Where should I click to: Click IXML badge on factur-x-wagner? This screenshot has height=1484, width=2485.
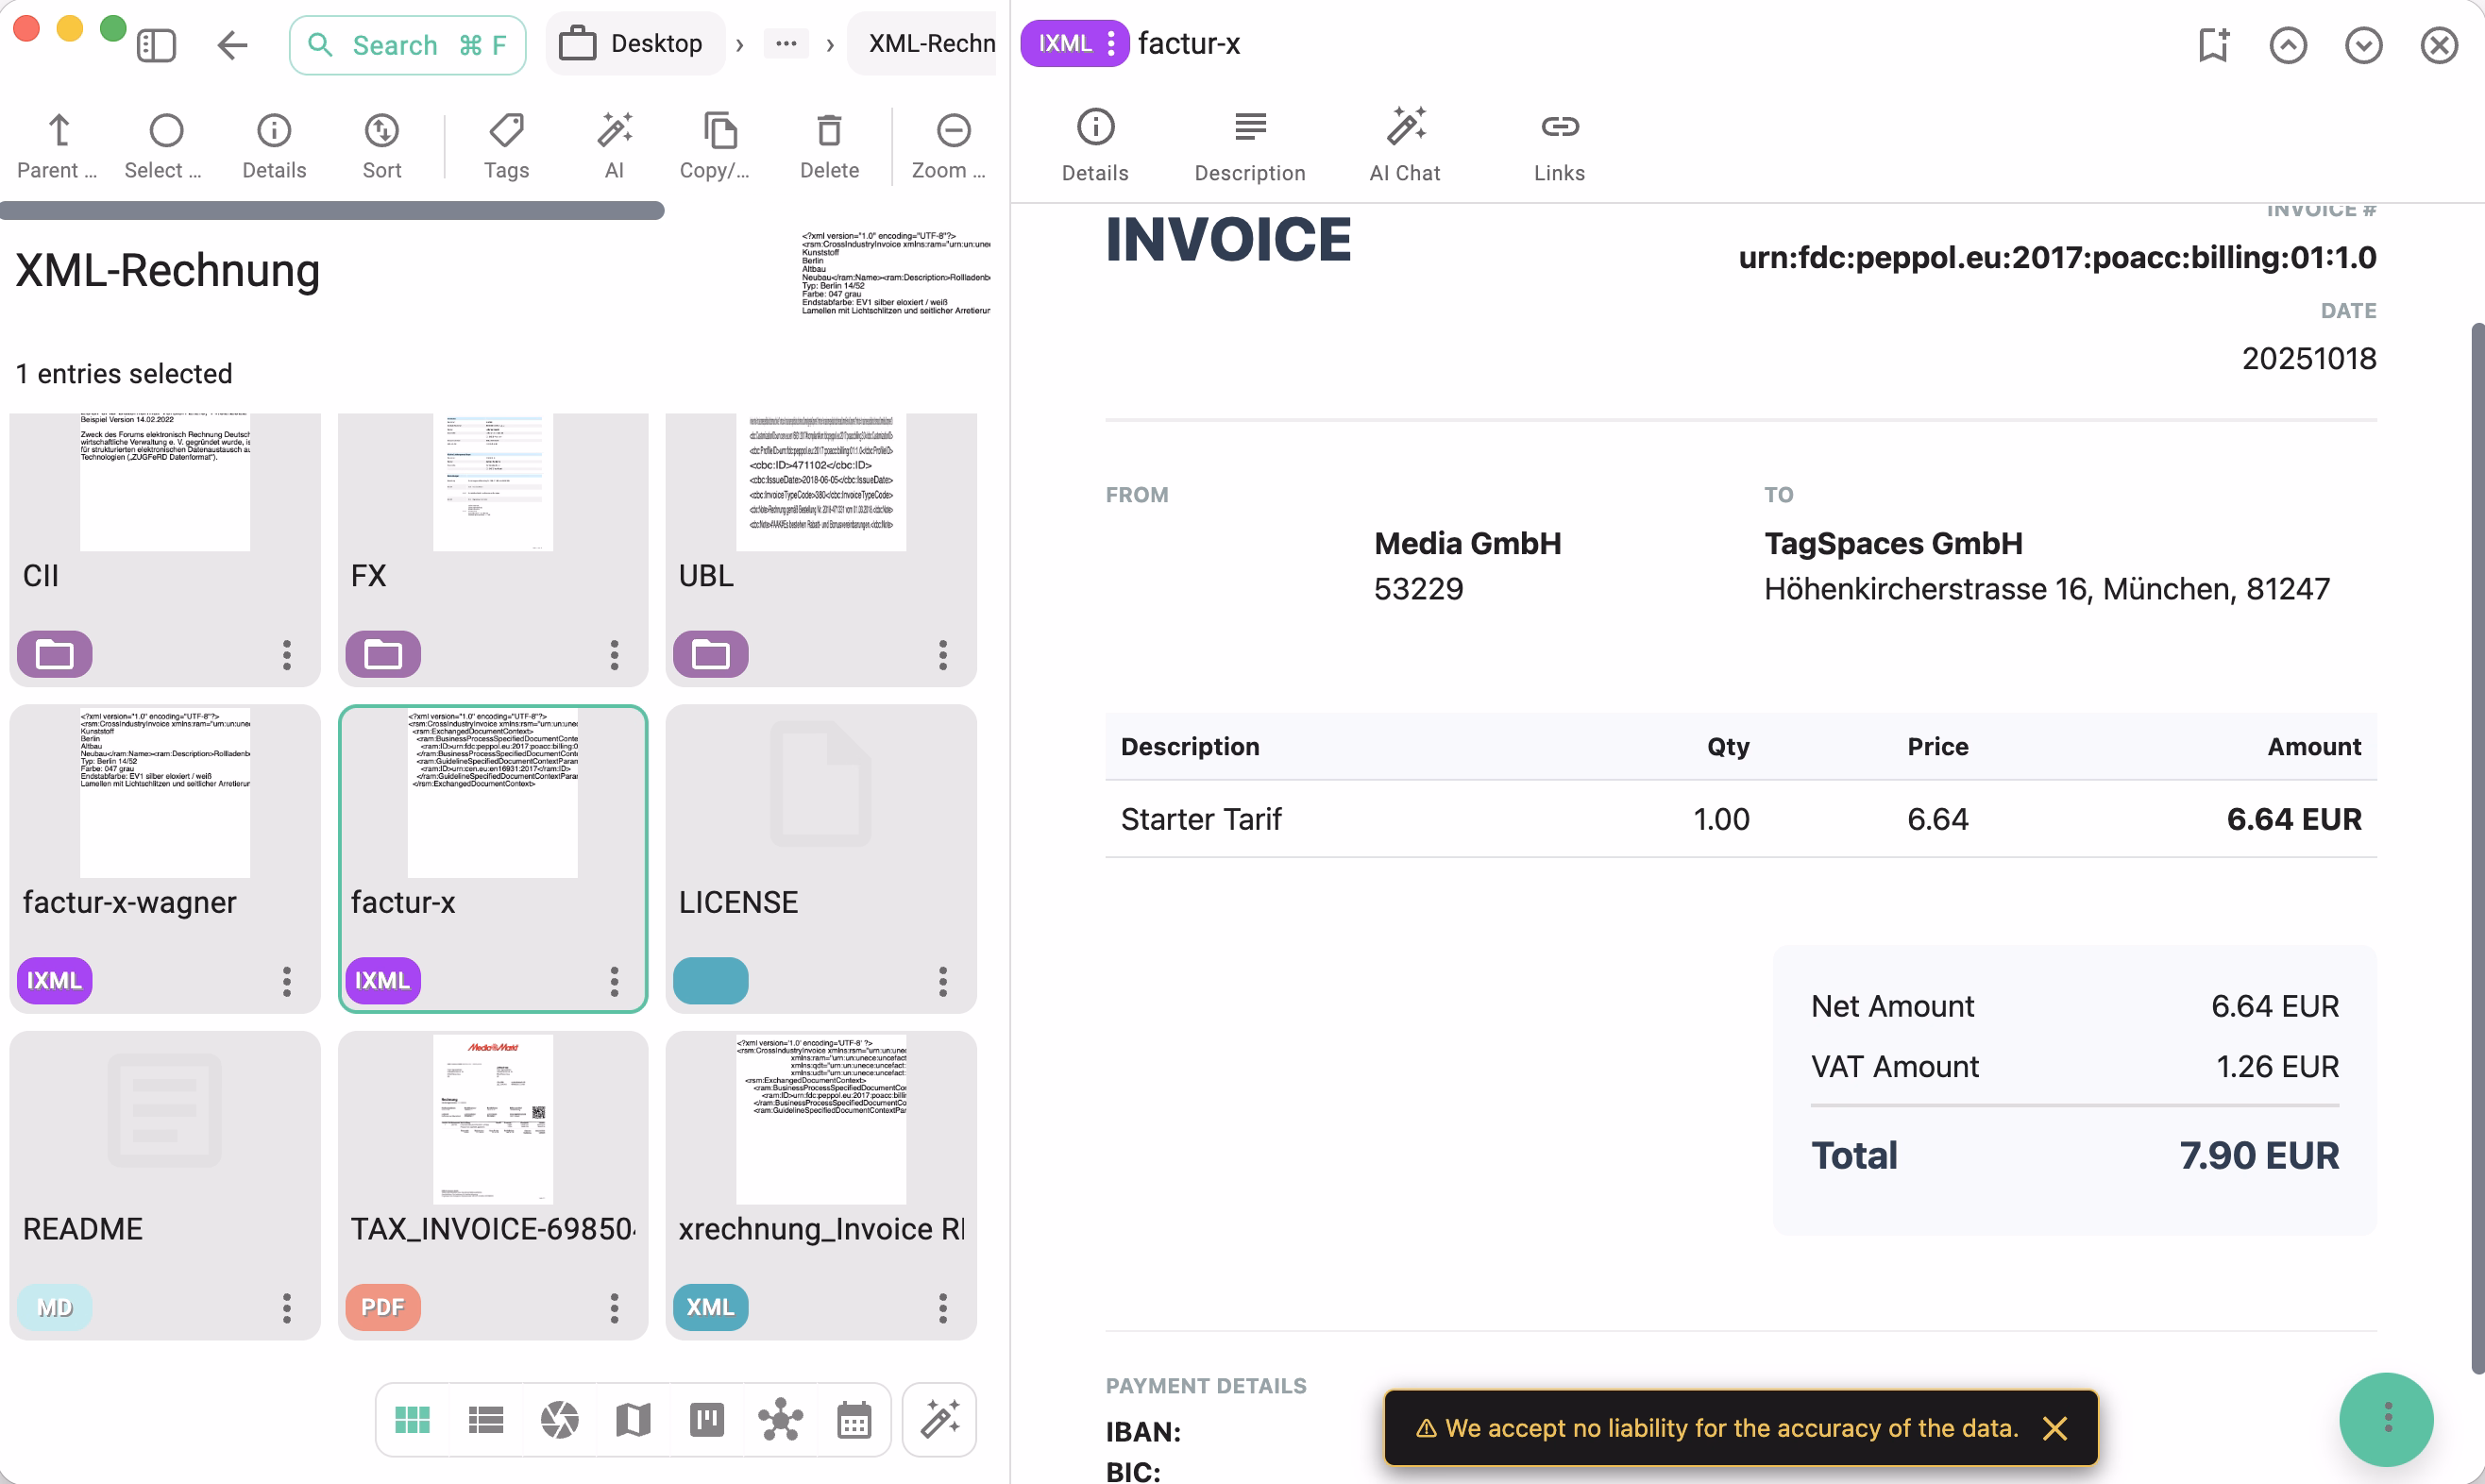coord(55,981)
